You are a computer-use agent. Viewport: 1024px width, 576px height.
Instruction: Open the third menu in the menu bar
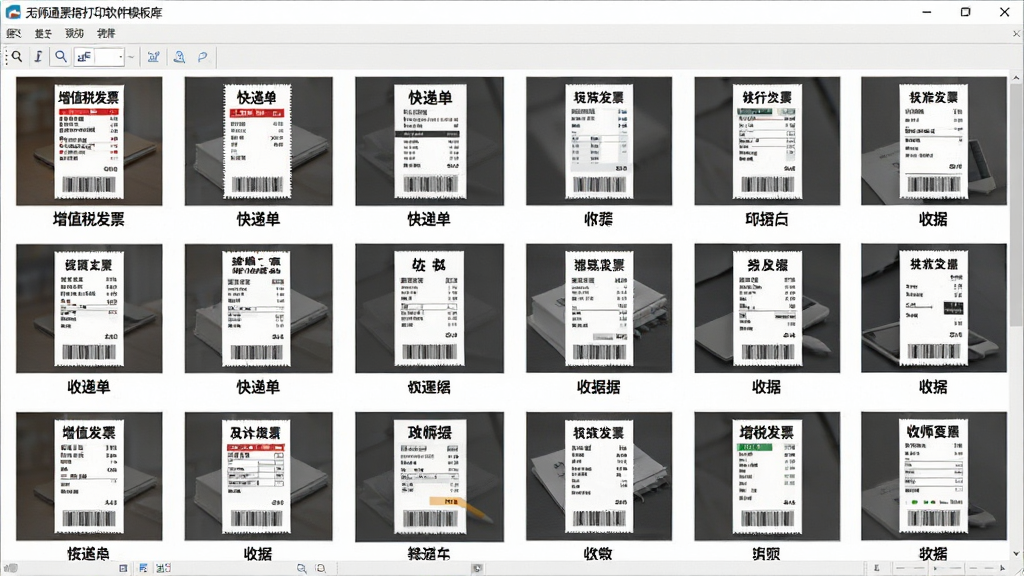pos(74,33)
